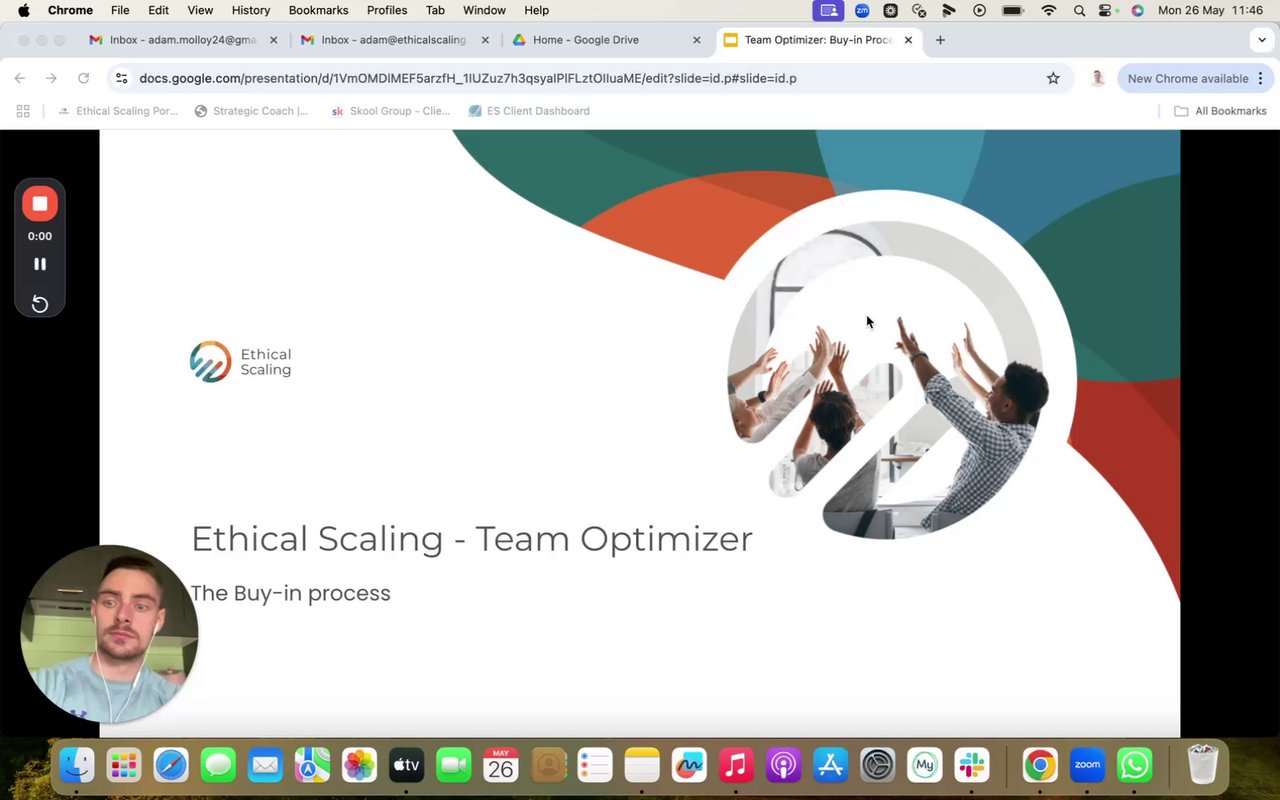This screenshot has height=800, width=1280.
Task: Click the Zoom icon in the menu bar
Action: [x=862, y=10]
